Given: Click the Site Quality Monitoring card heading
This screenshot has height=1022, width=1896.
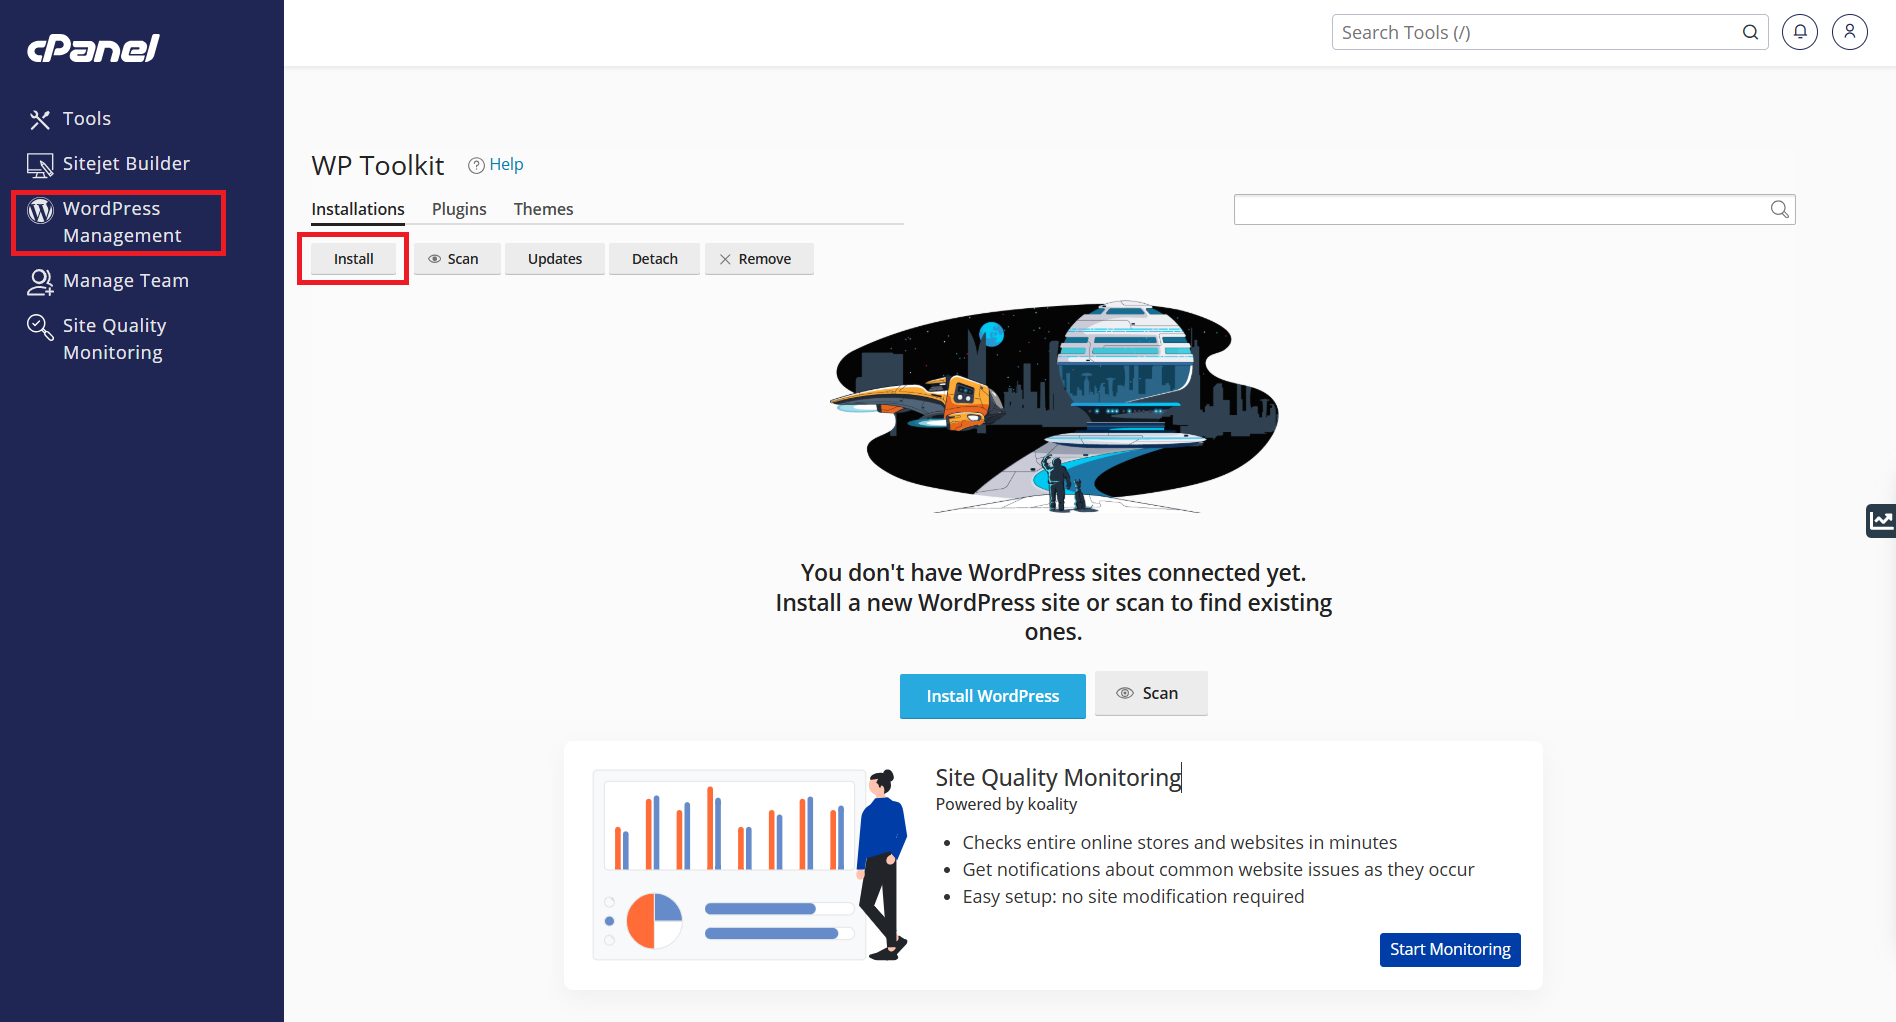Looking at the screenshot, I should pos(1058,777).
